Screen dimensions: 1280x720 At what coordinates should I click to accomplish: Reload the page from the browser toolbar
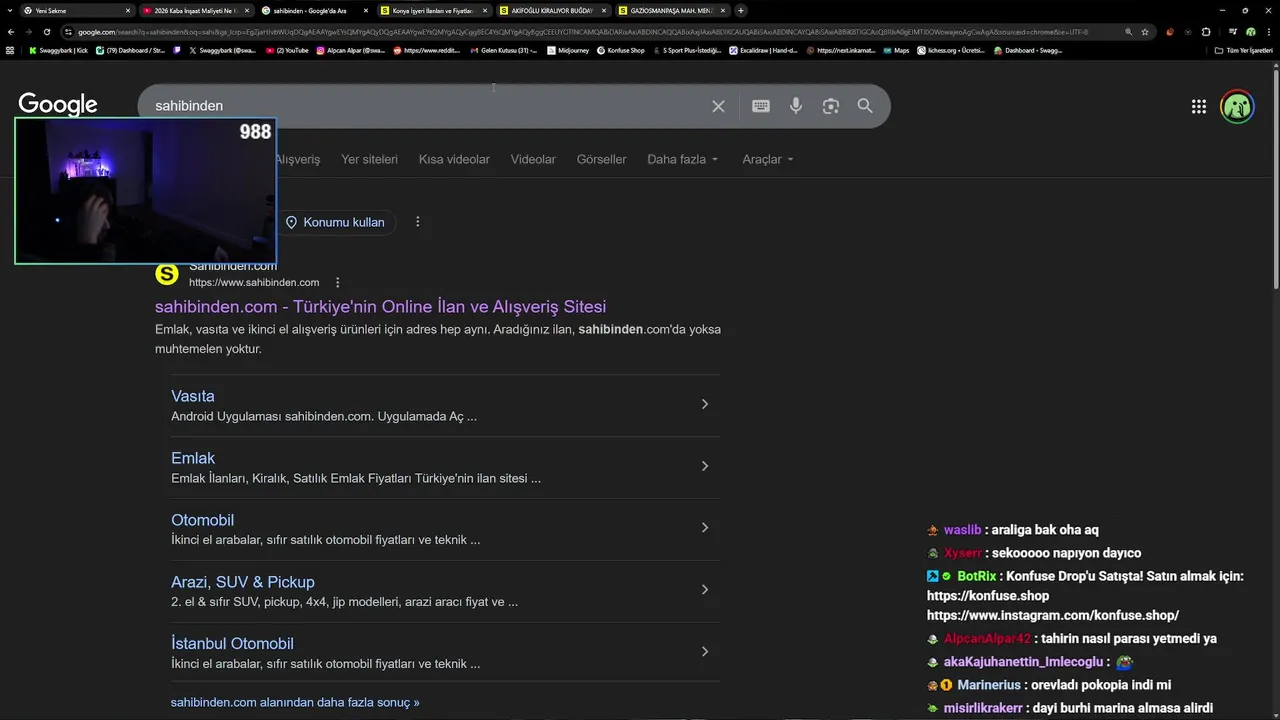click(46, 32)
